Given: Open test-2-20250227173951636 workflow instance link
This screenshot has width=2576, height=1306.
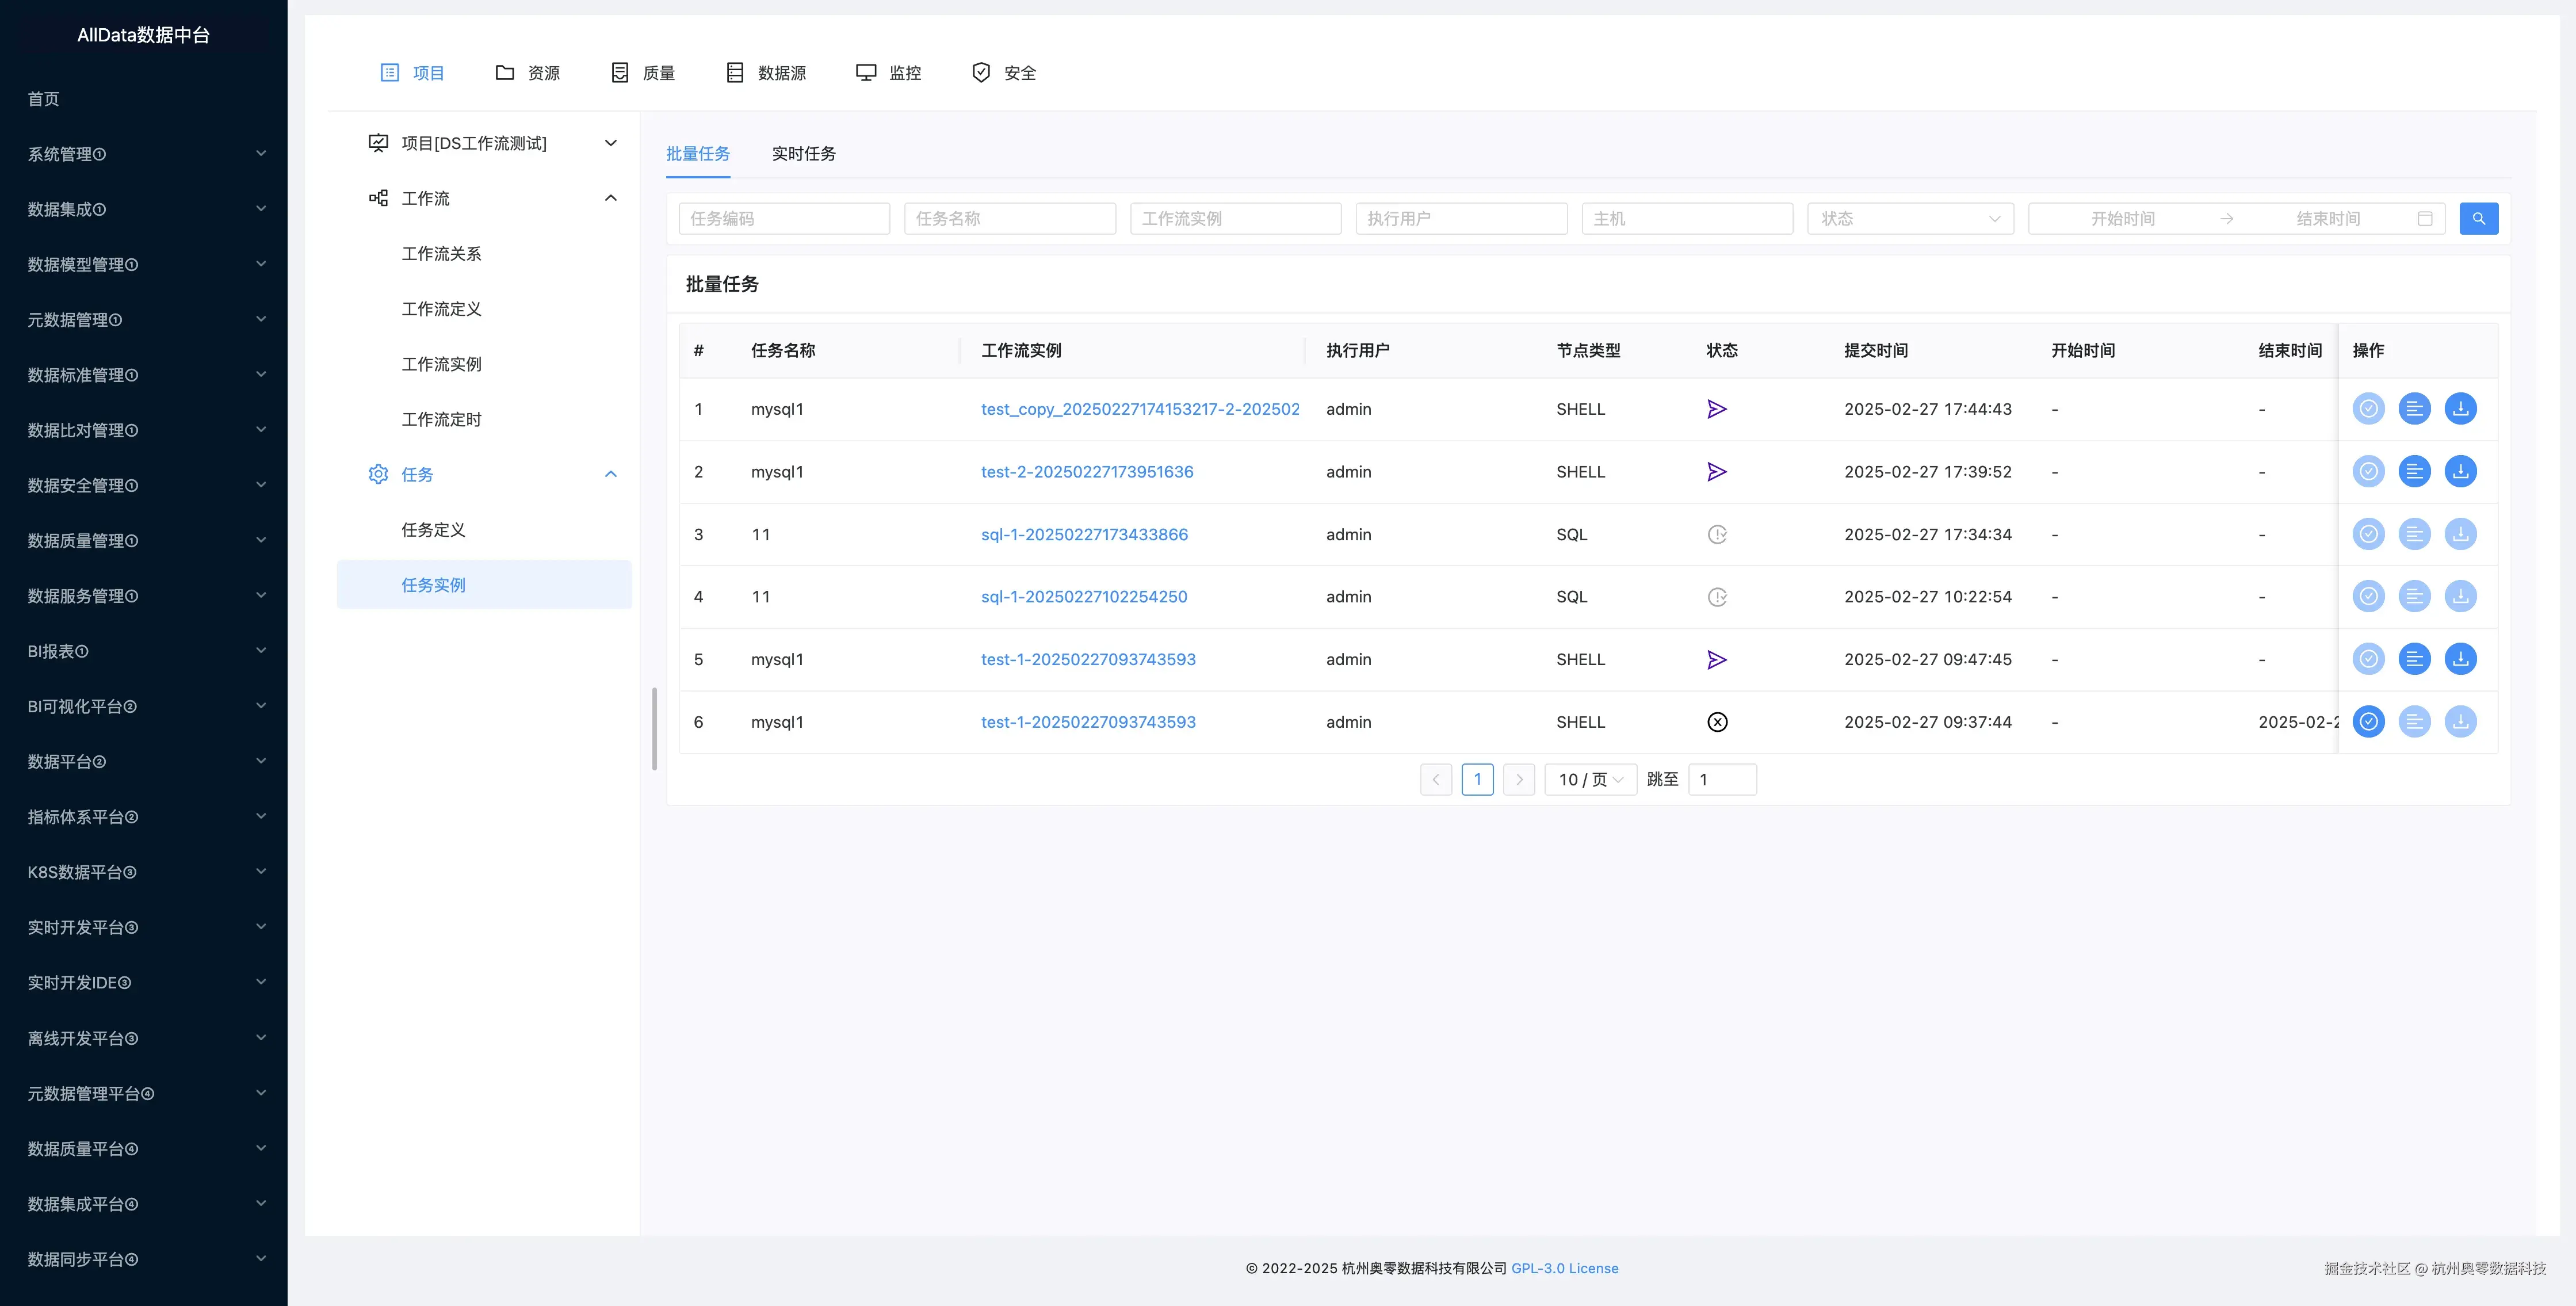Looking at the screenshot, I should click(x=1087, y=471).
